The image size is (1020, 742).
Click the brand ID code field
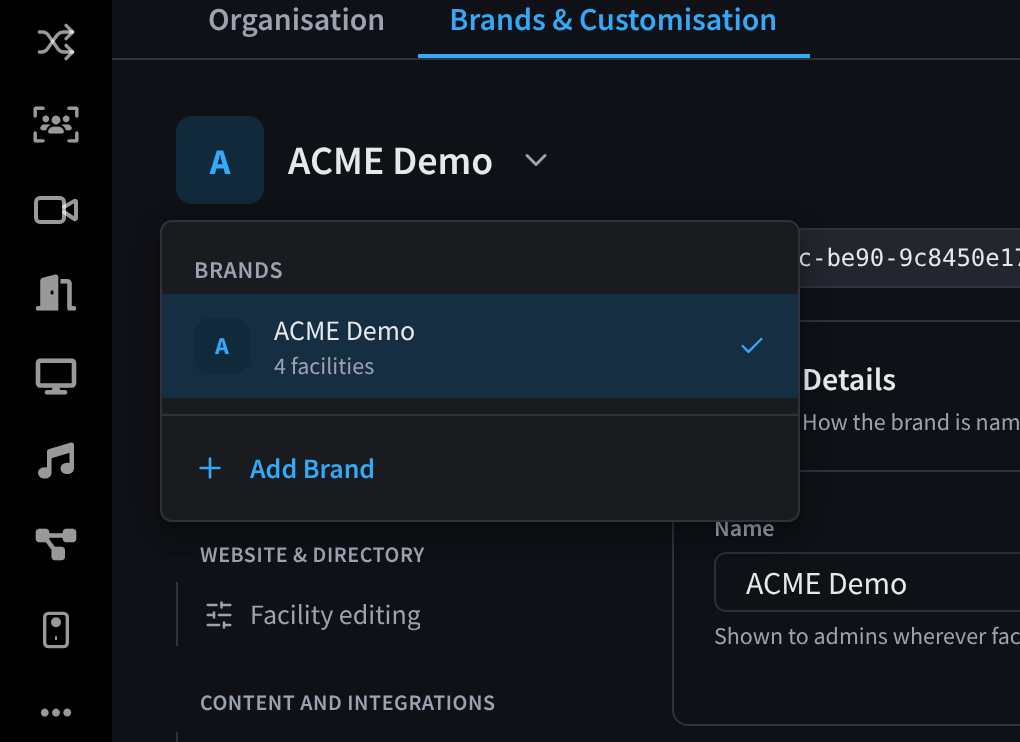click(909, 258)
